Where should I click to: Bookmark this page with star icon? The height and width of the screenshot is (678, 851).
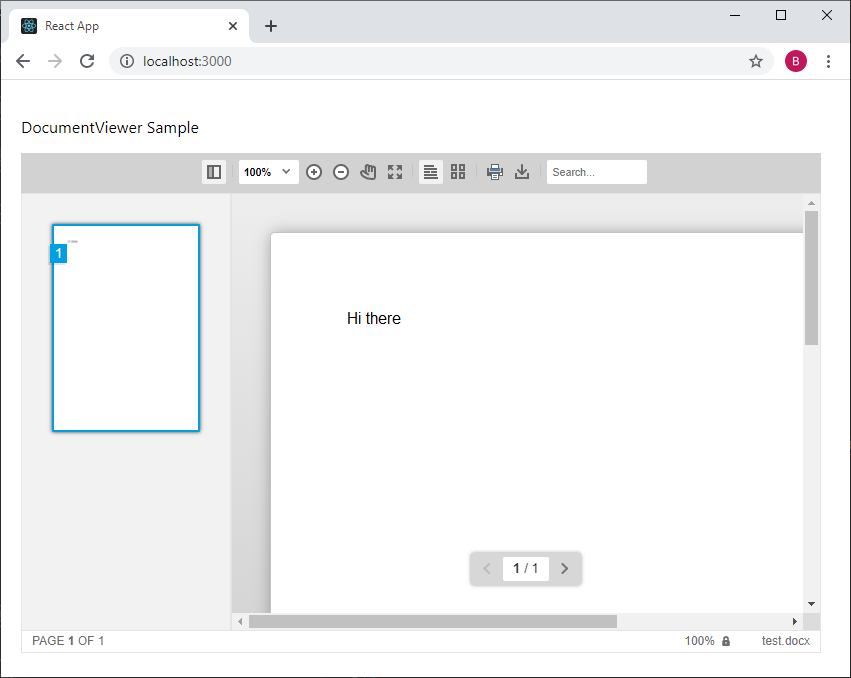pyautogui.click(x=756, y=61)
